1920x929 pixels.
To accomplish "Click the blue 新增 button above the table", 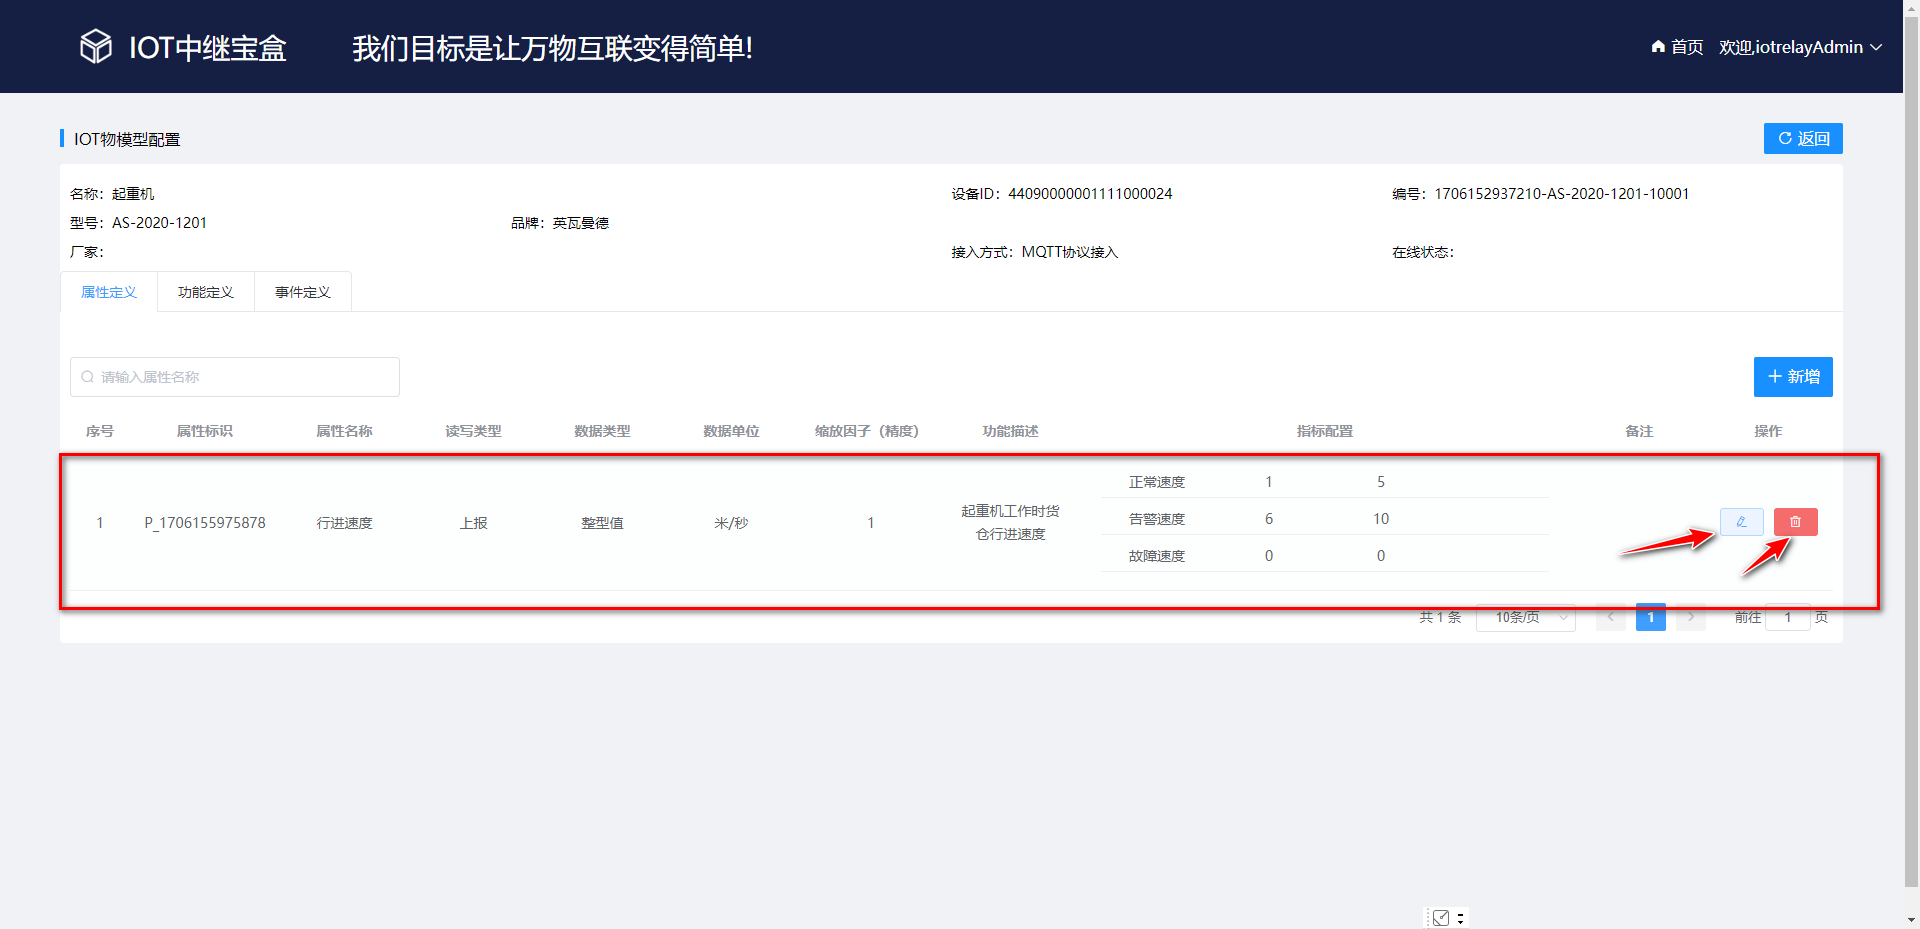I will 1792,377.
